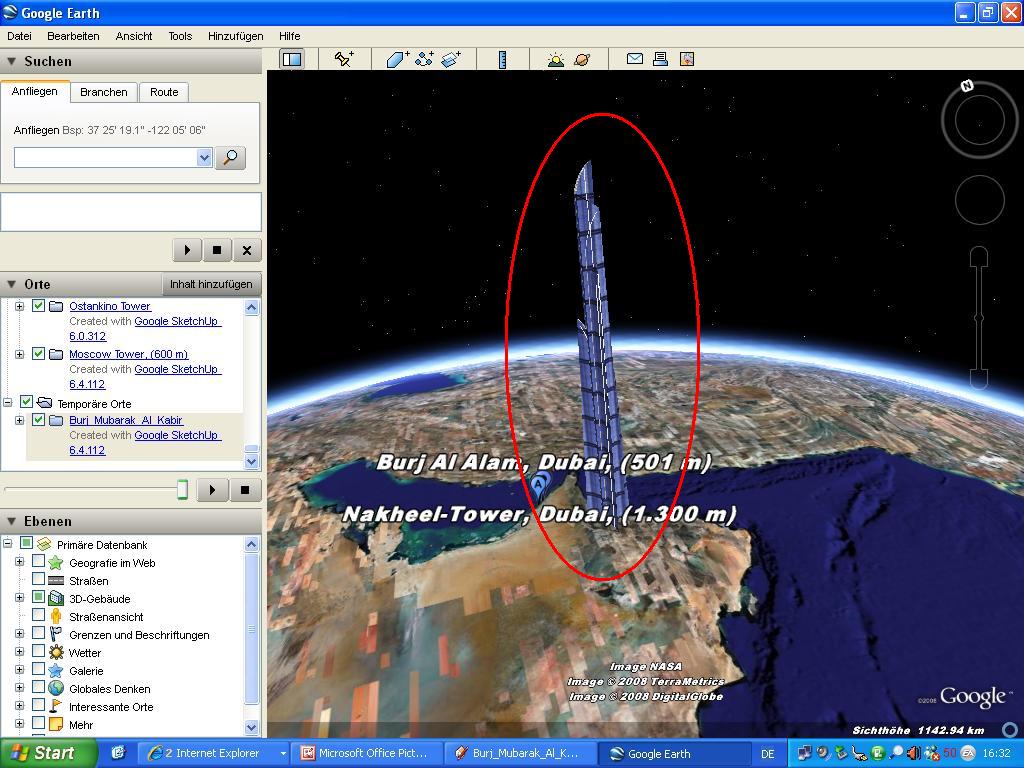Click the move joystick ring control

click(x=979, y=199)
